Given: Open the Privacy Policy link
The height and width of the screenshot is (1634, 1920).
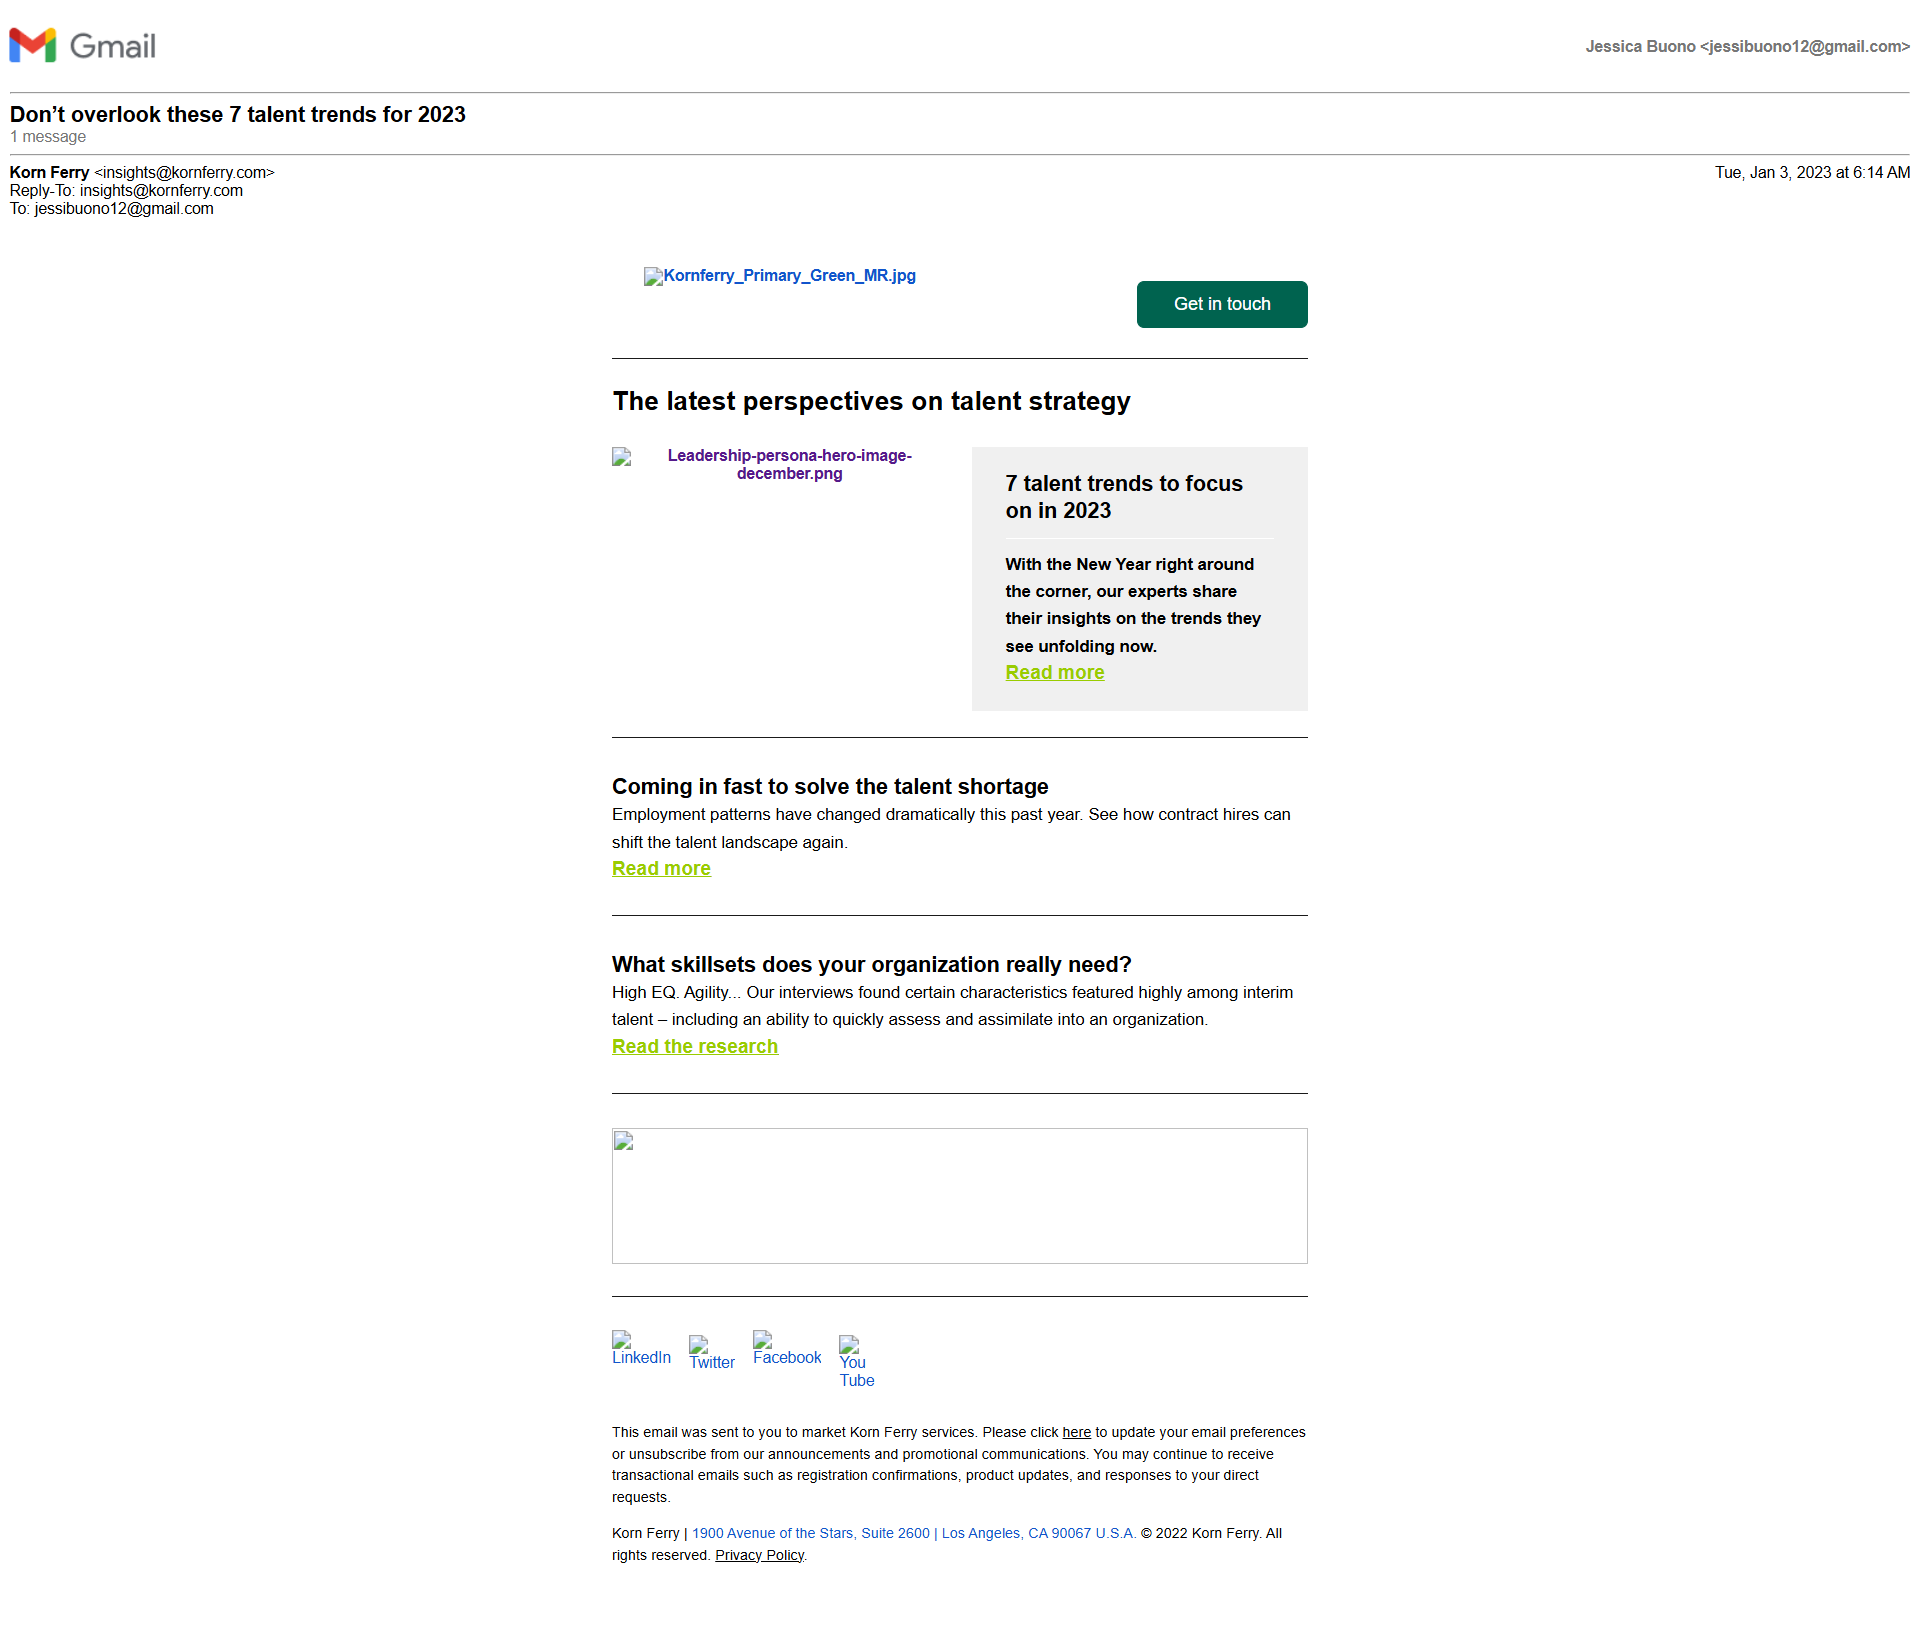Looking at the screenshot, I should tap(759, 1555).
